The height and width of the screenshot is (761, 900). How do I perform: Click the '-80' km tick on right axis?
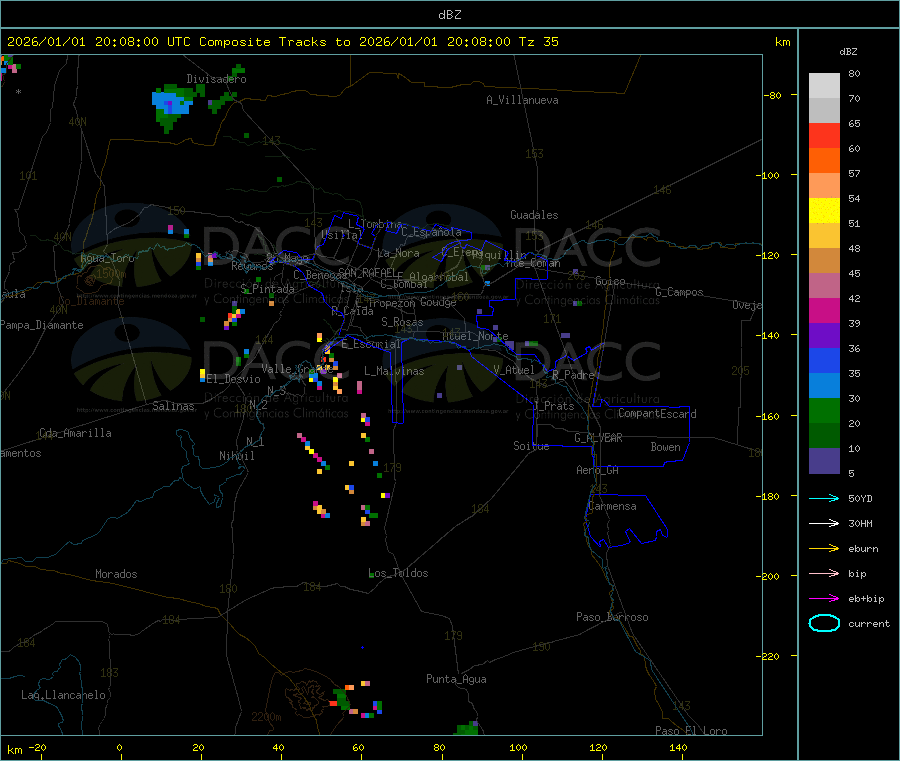coord(773,95)
